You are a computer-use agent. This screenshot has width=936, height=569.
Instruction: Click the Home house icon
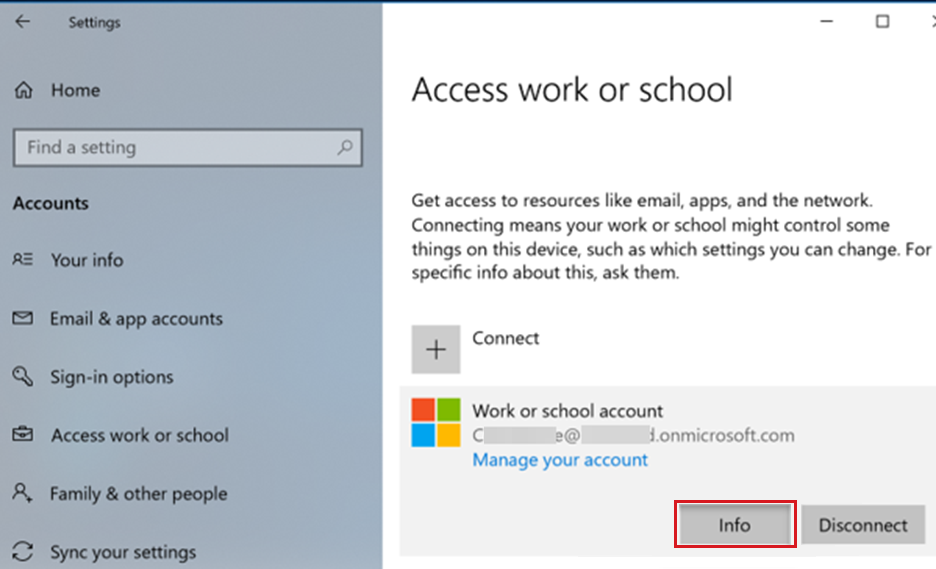tap(24, 90)
